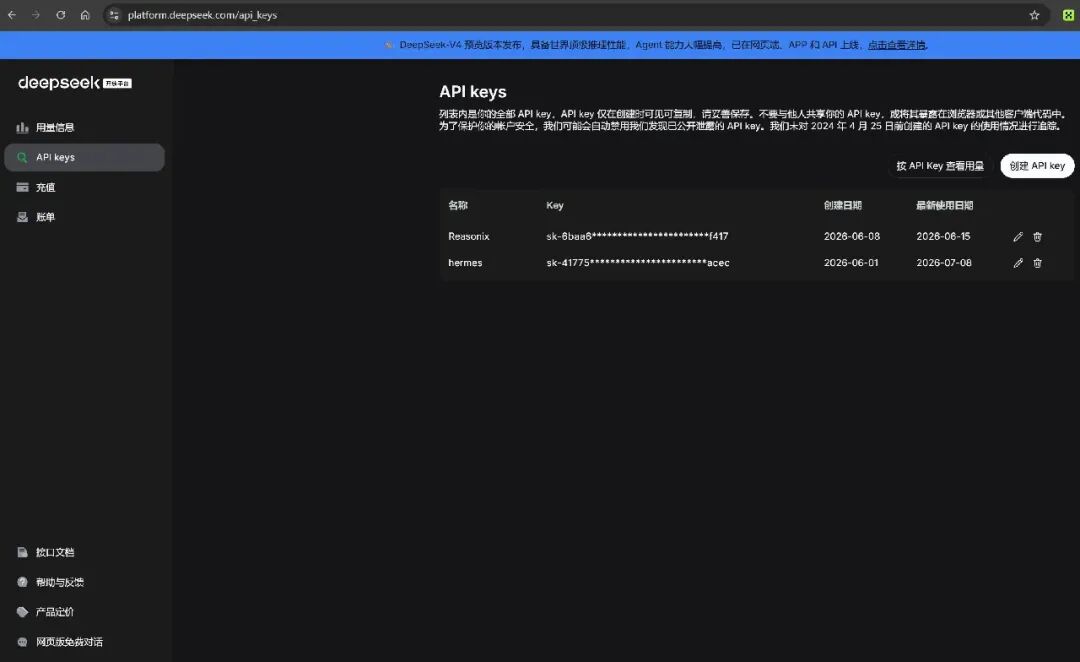Click creation date 2026-06-08
Screen dimensions: 1080x662
coord(851,236)
